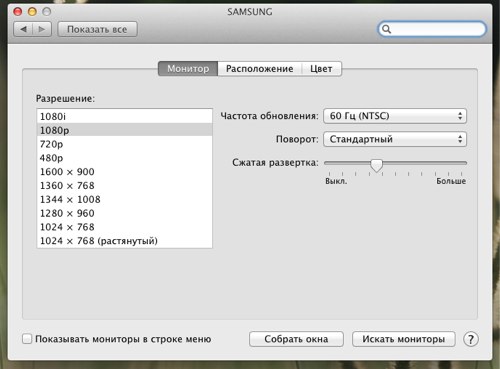Enable Показывать мониторы в строке меню checkbox
Image resolution: width=500 pixels, height=369 pixels.
pyautogui.click(x=27, y=339)
